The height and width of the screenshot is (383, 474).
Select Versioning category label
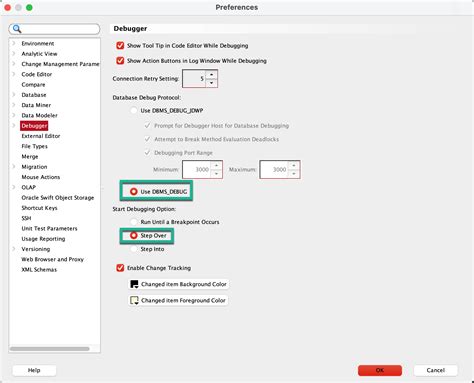[36, 249]
